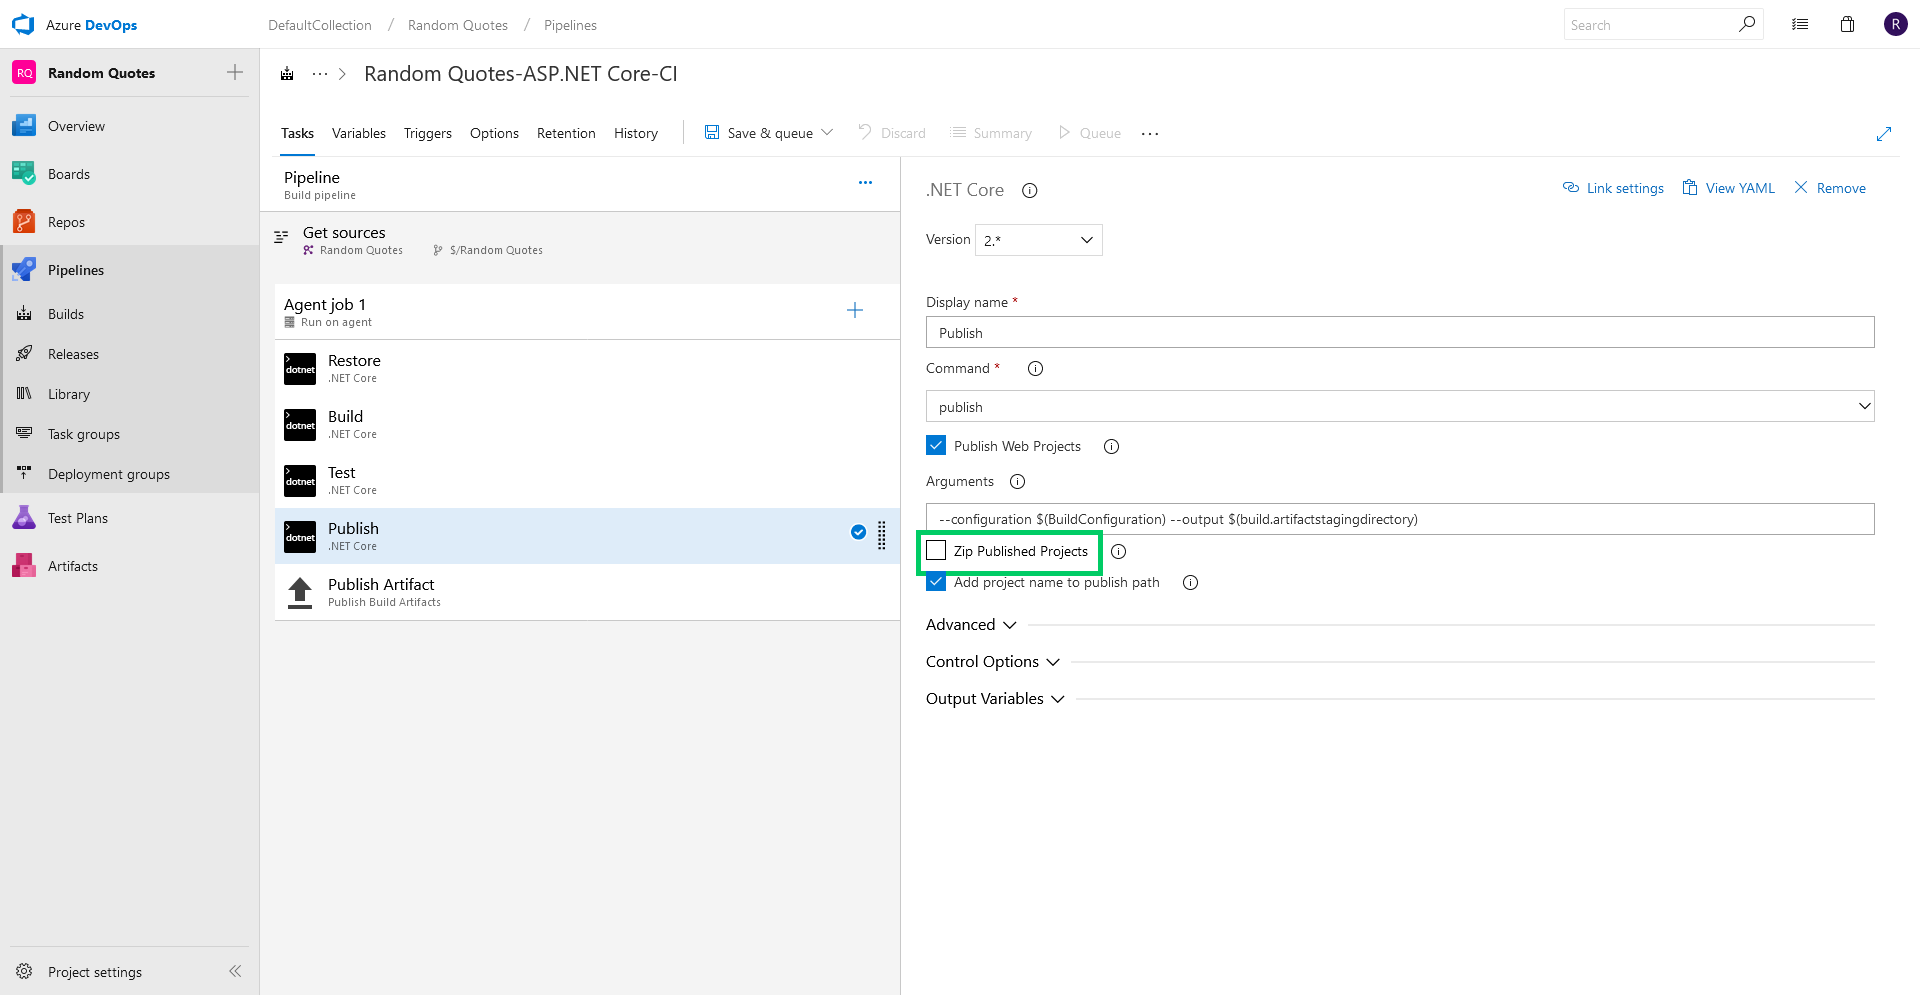Image resolution: width=1920 pixels, height=995 pixels.
Task: Click the plus icon beside Random Quotes
Action: click(235, 72)
